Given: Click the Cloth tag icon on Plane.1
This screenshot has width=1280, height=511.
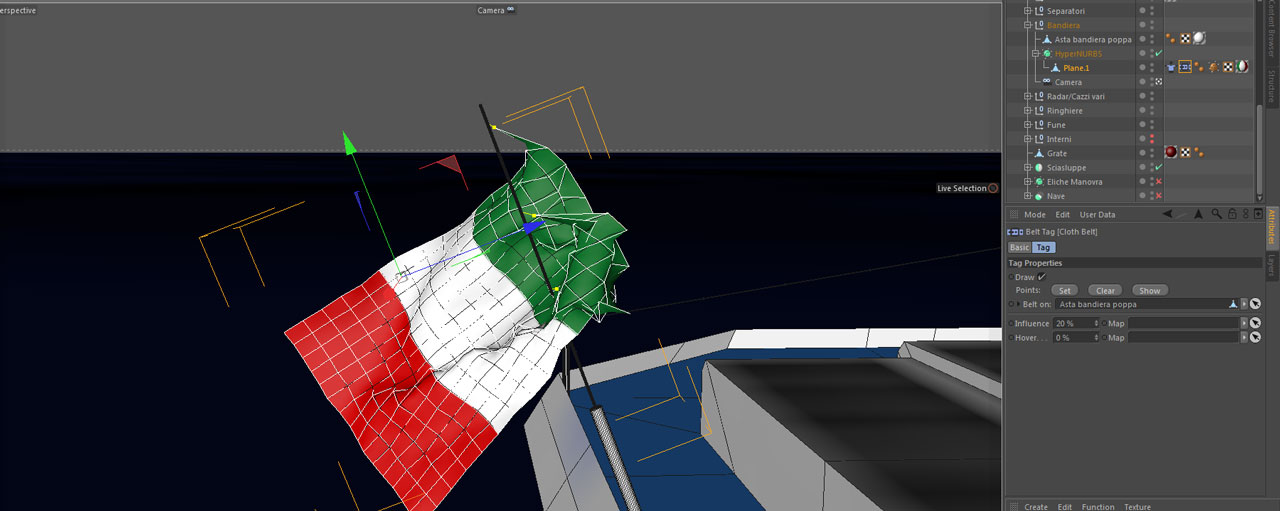Looking at the screenshot, I should coord(1171,67).
